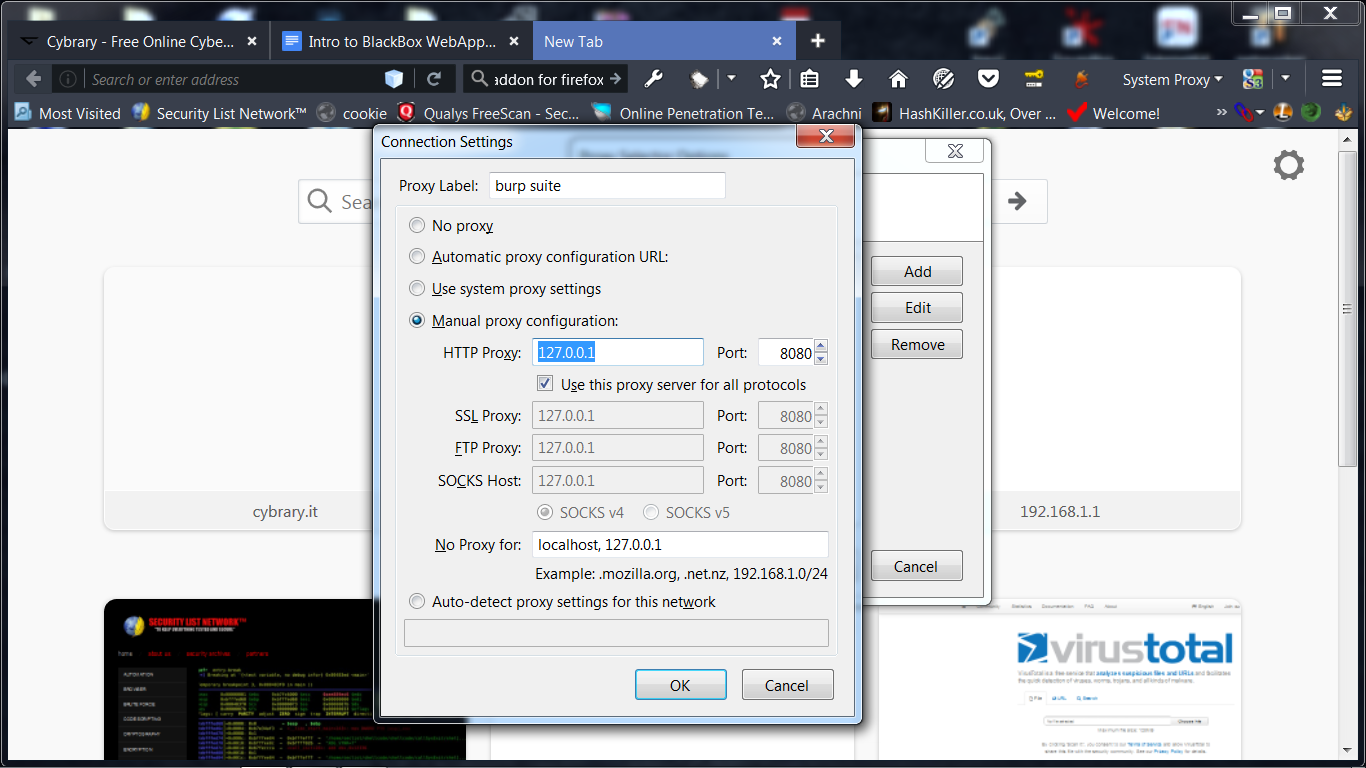Reload the page with the refresh icon
Image resolution: width=1366 pixels, height=768 pixels.
coord(434,79)
